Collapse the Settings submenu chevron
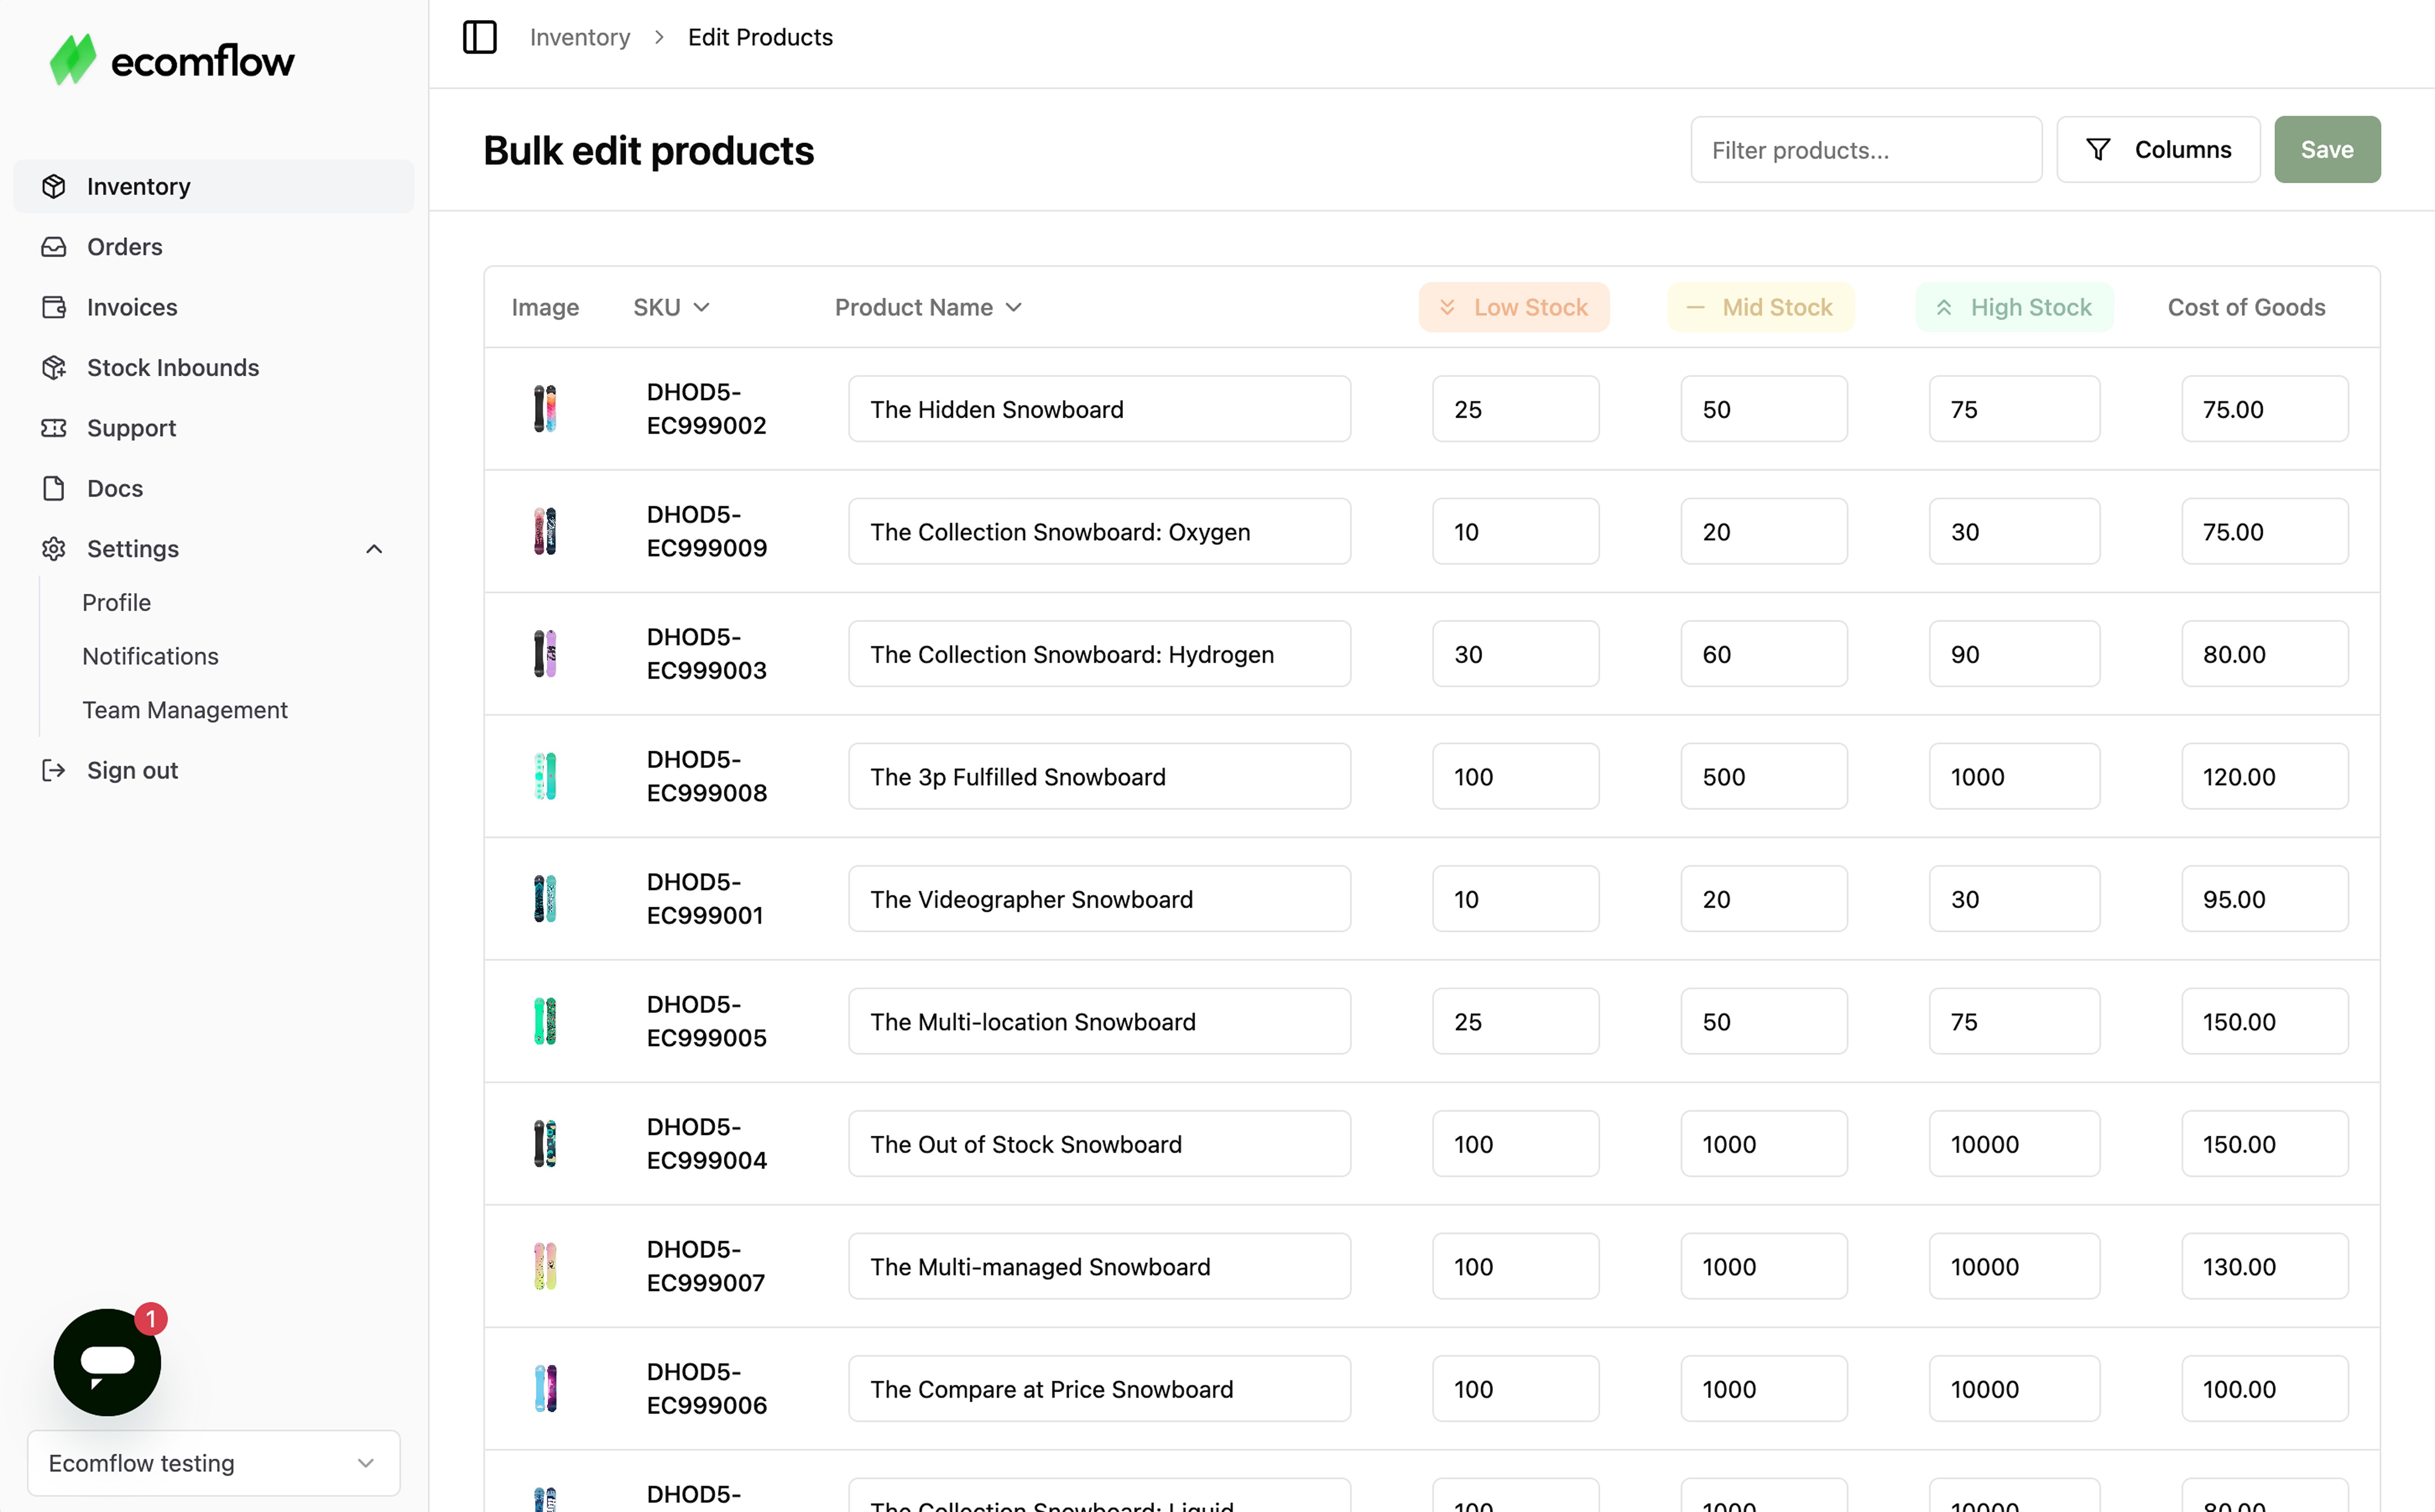 point(374,549)
